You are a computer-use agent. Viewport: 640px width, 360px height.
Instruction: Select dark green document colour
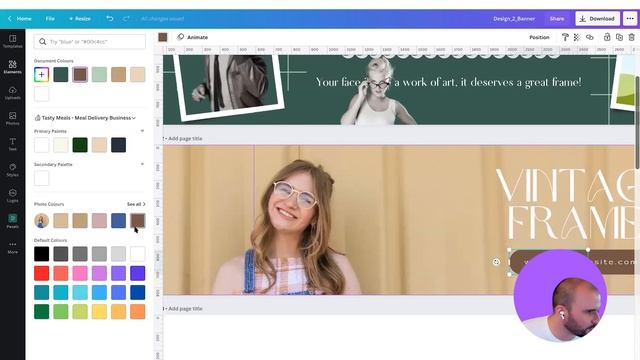tap(60, 74)
